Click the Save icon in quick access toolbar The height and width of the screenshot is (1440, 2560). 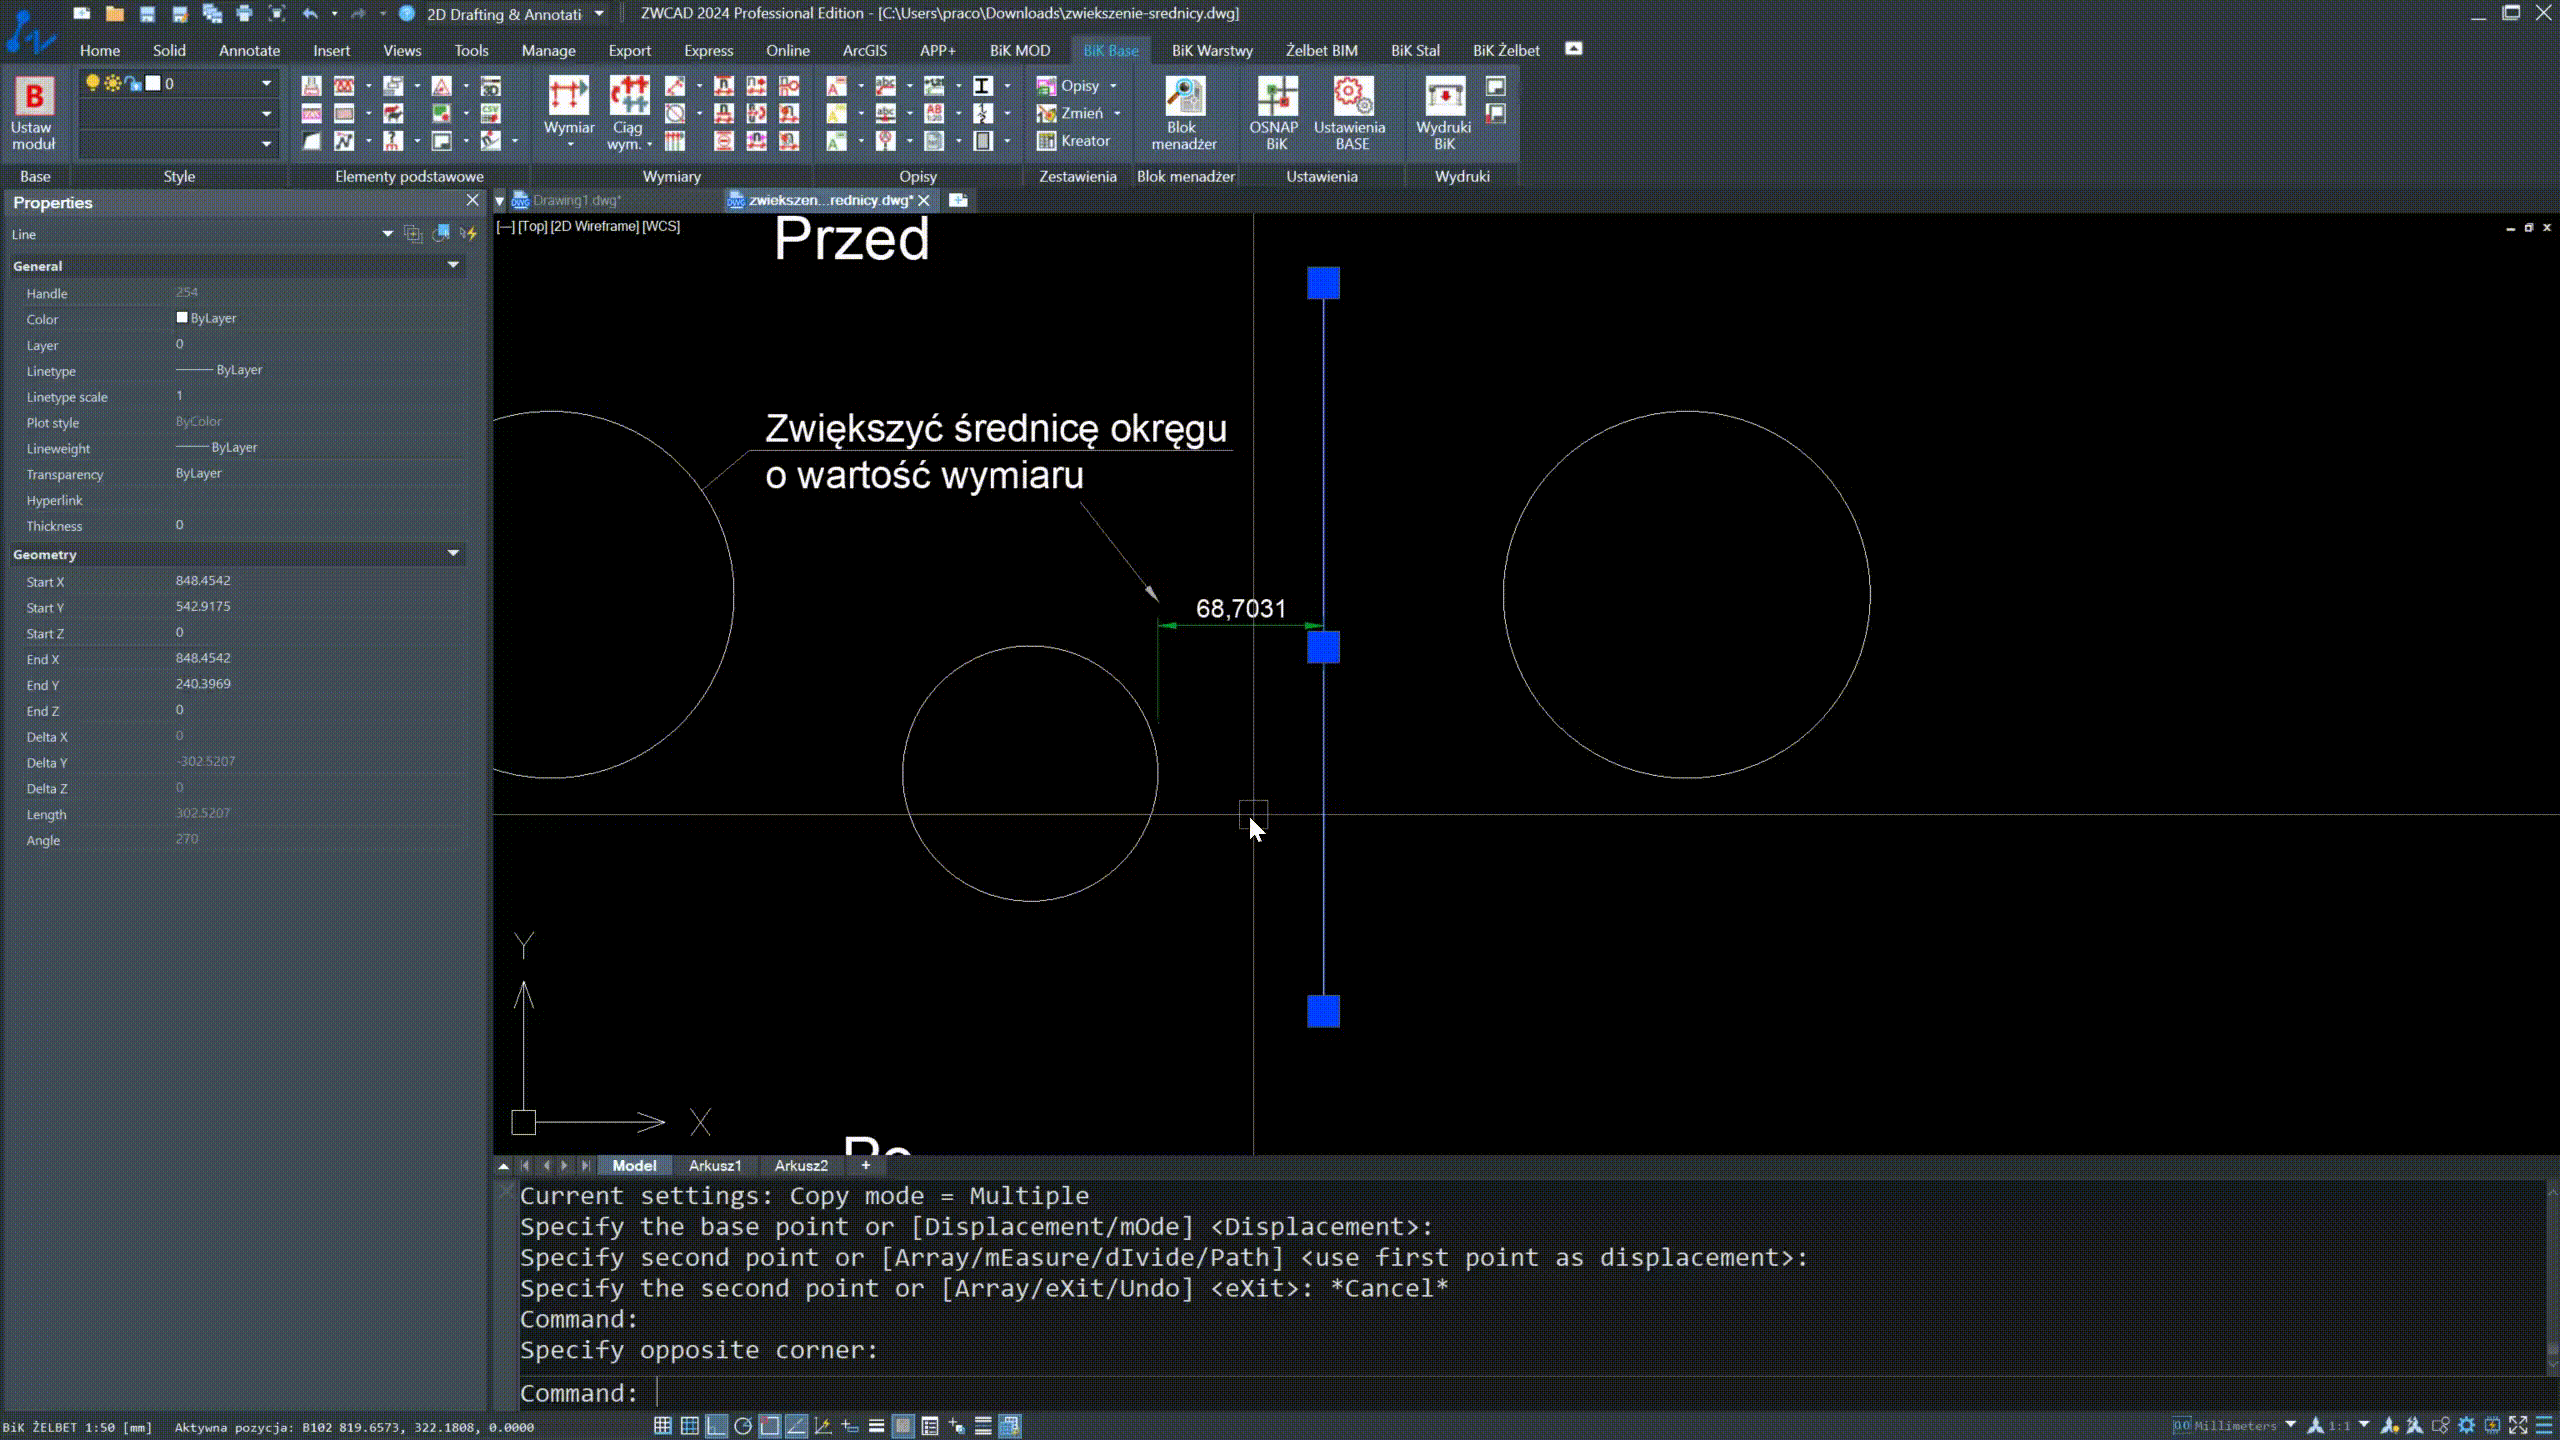[147, 13]
